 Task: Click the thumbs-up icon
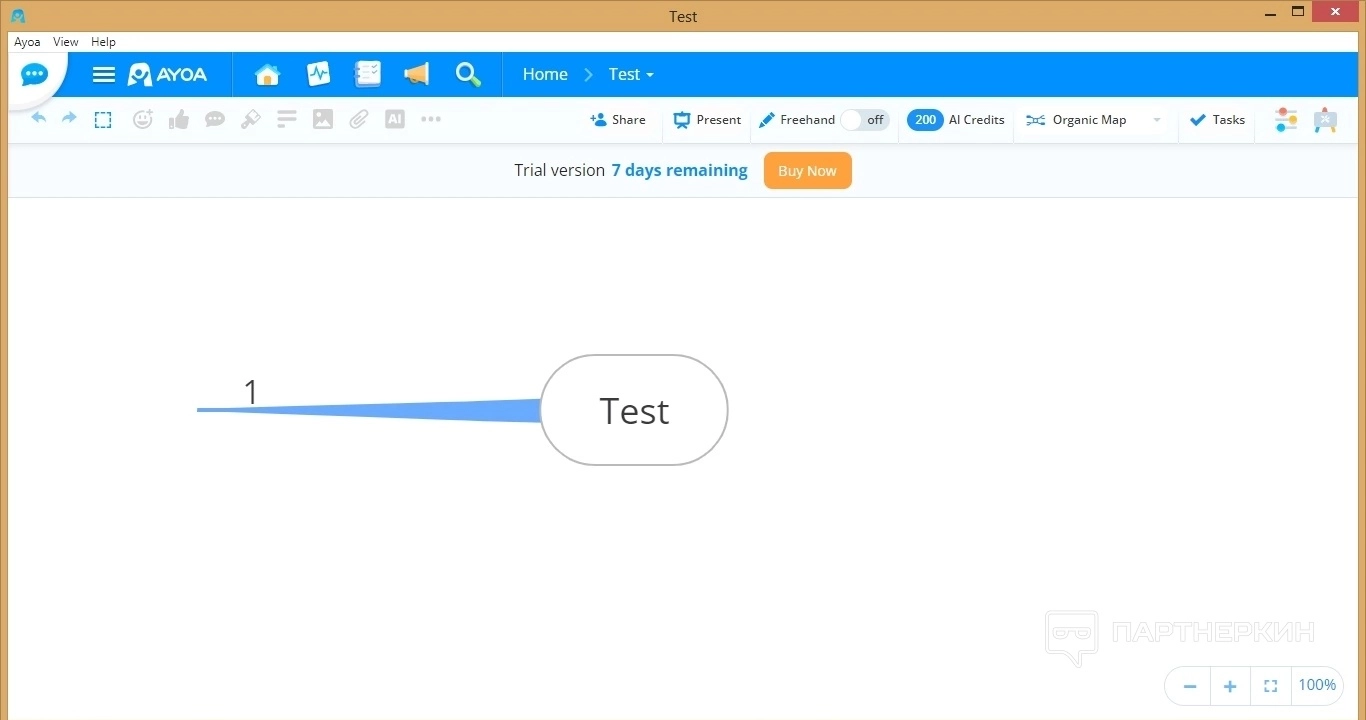[179, 120]
